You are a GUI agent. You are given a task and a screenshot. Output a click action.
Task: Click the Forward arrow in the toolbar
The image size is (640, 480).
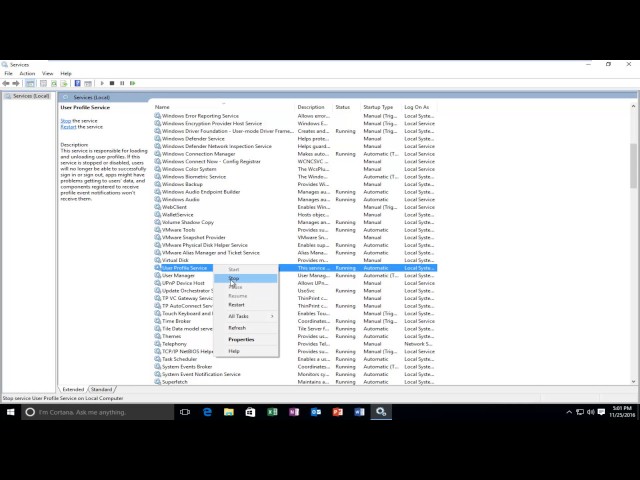coord(16,83)
